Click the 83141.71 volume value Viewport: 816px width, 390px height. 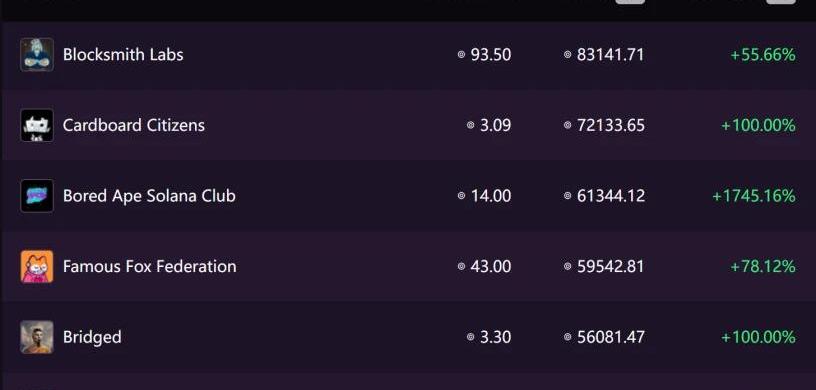point(610,55)
